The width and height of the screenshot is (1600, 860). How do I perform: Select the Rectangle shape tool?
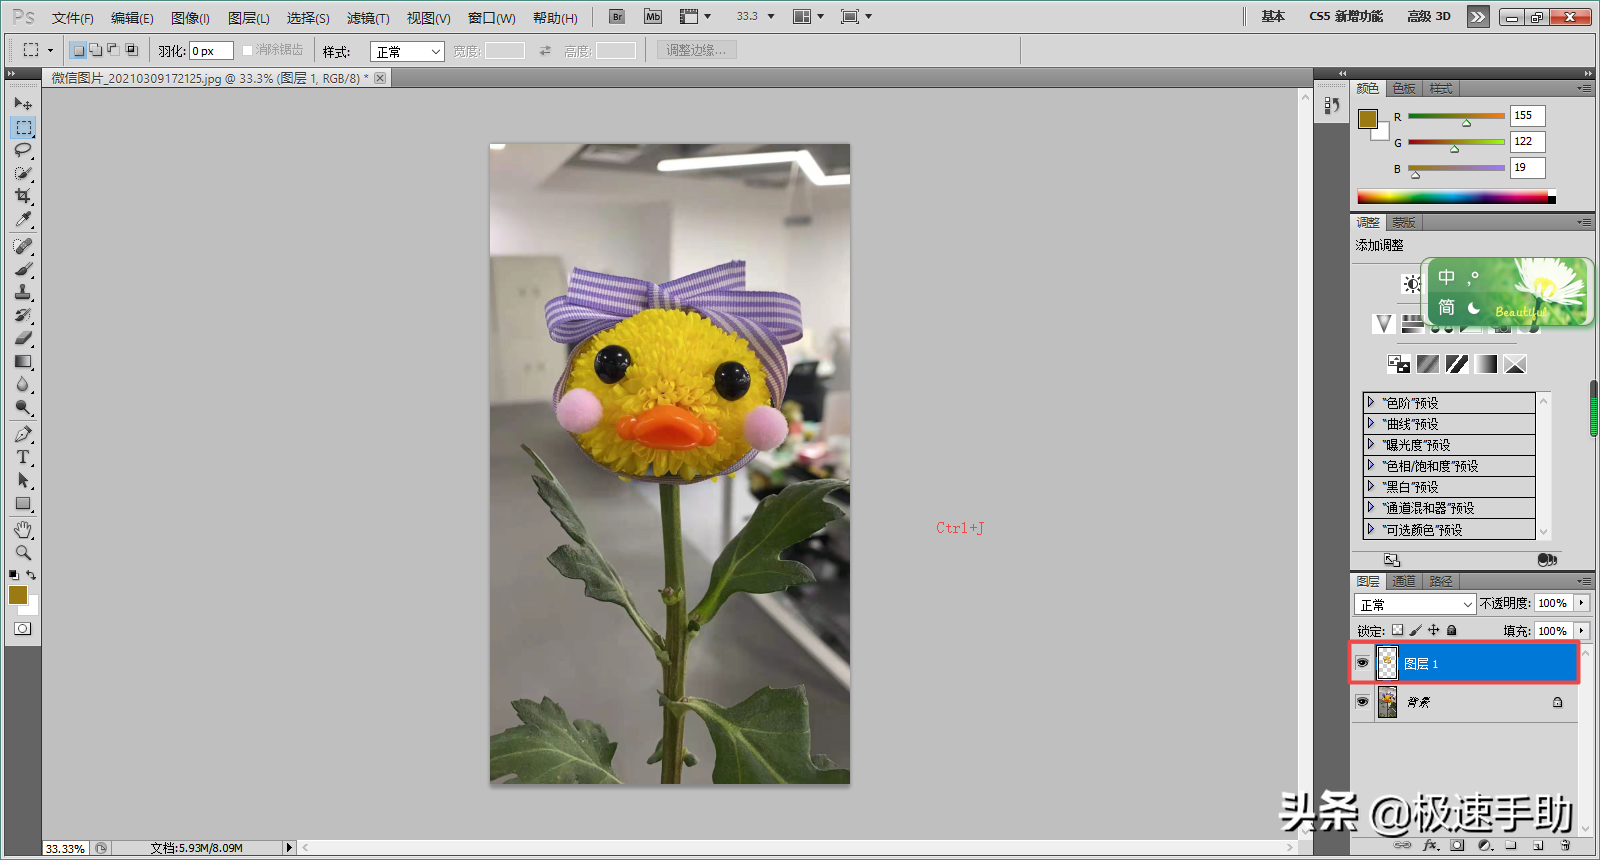pos(23,503)
